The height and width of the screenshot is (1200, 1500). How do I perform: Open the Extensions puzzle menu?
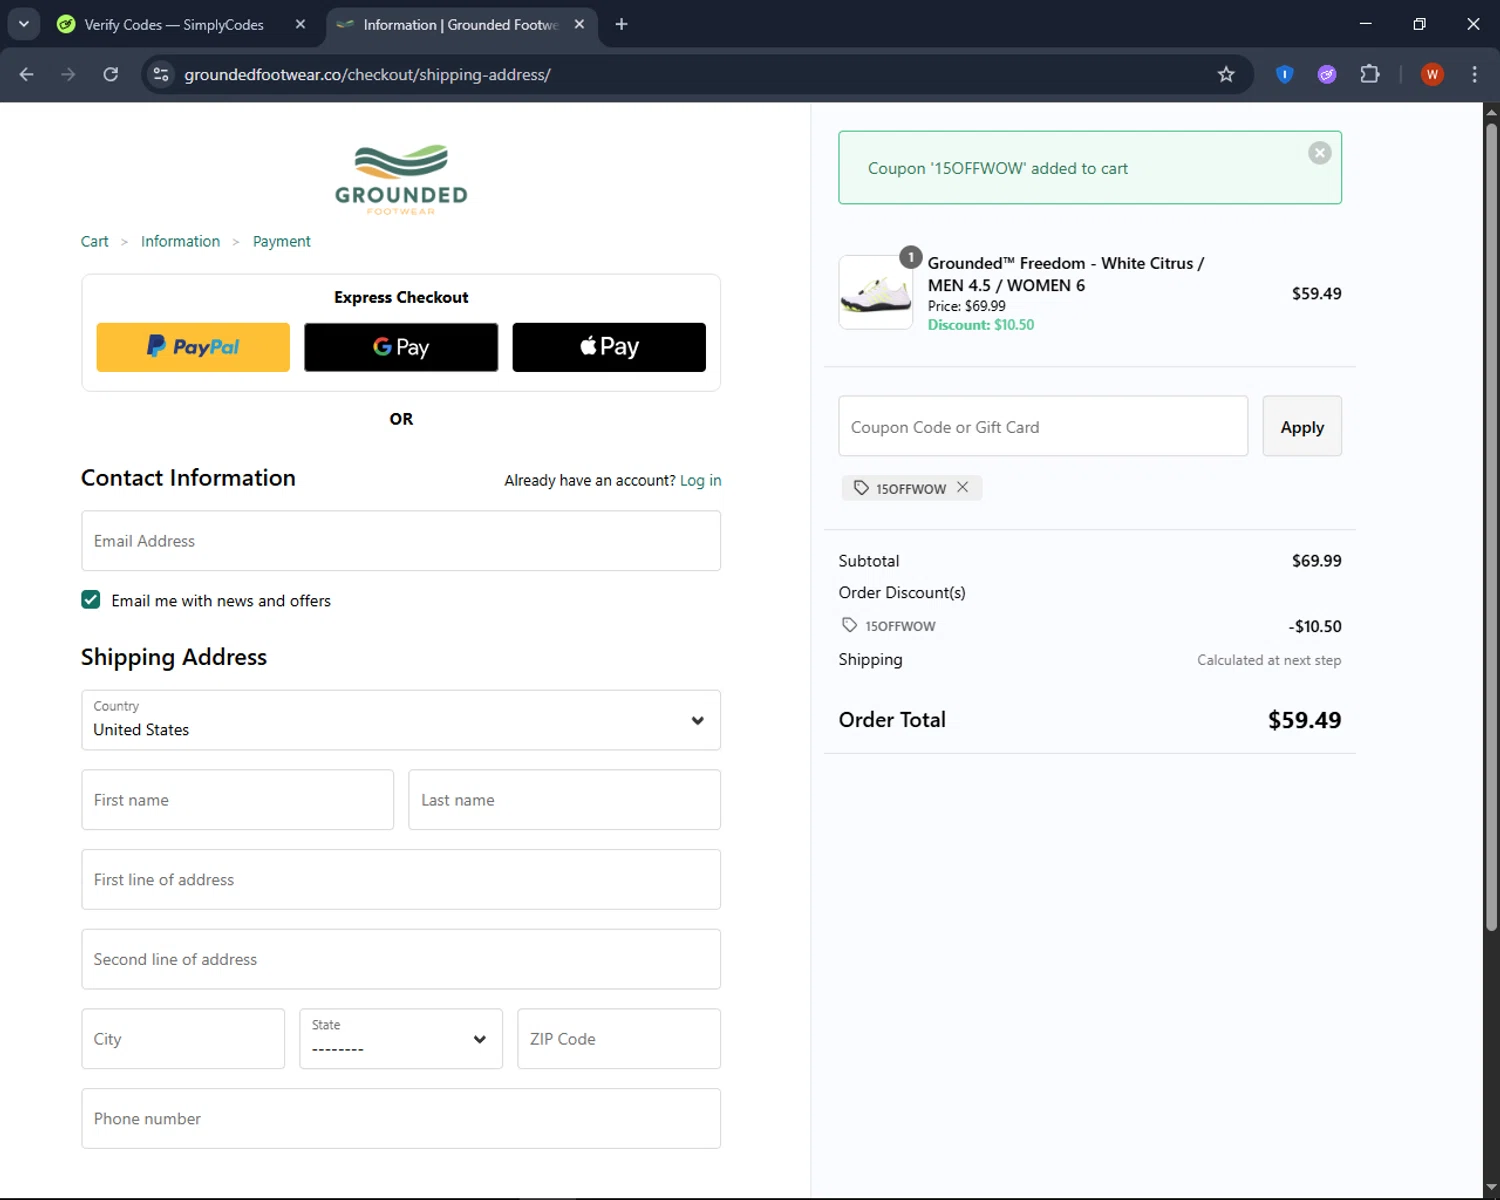1370,74
